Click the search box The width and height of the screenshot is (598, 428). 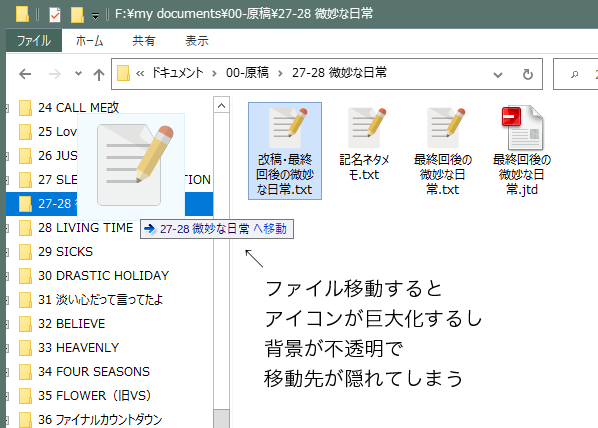click(575, 74)
